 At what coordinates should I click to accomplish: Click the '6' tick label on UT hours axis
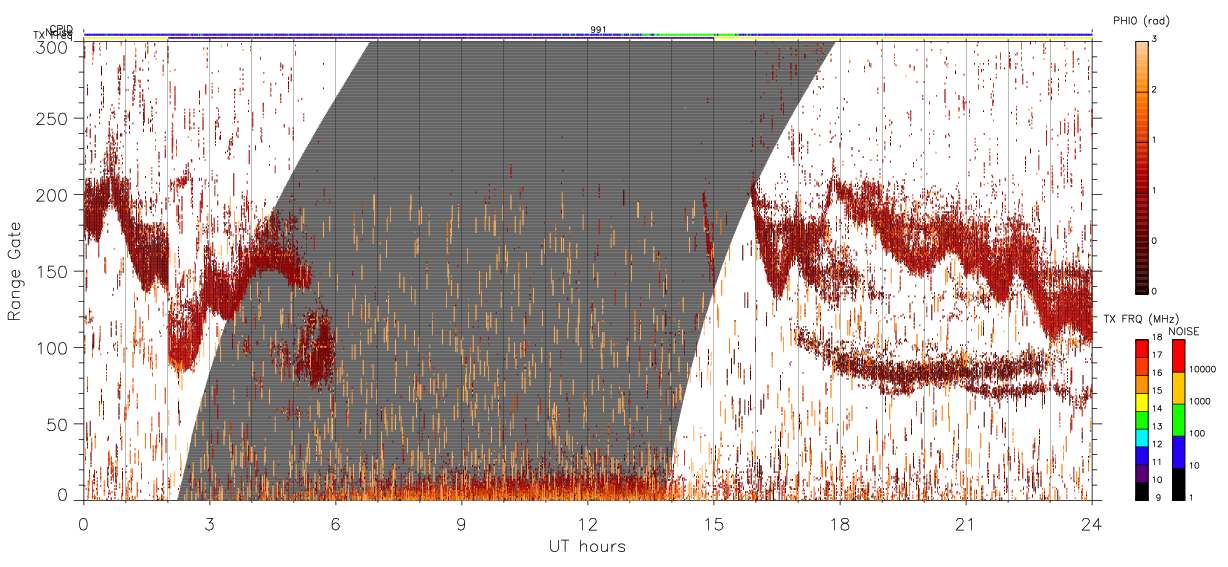[x=335, y=523]
